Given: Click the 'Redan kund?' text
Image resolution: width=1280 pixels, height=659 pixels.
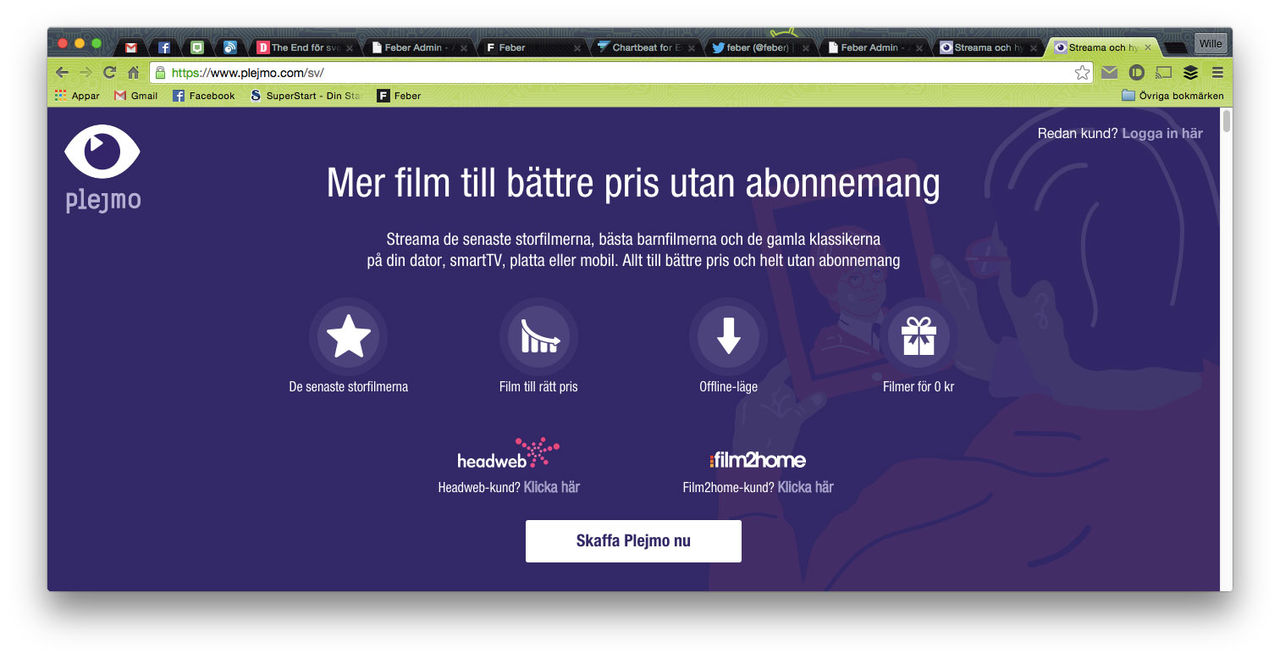Looking at the screenshot, I should 1078,133.
